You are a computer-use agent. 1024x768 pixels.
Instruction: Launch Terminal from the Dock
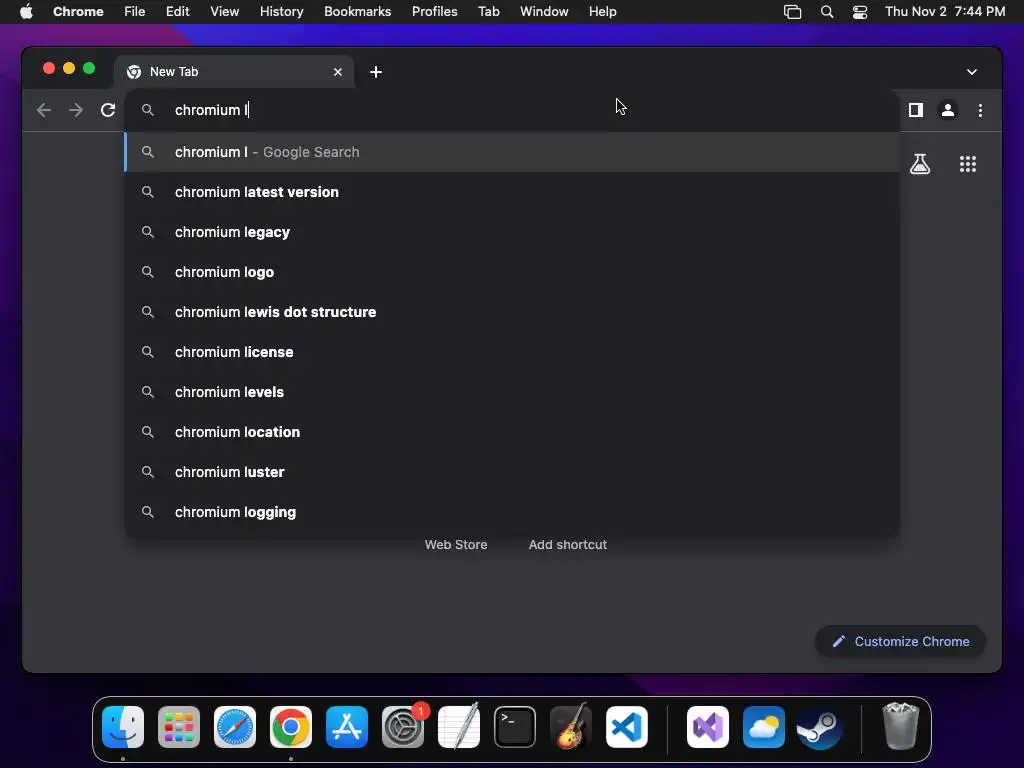click(515, 727)
